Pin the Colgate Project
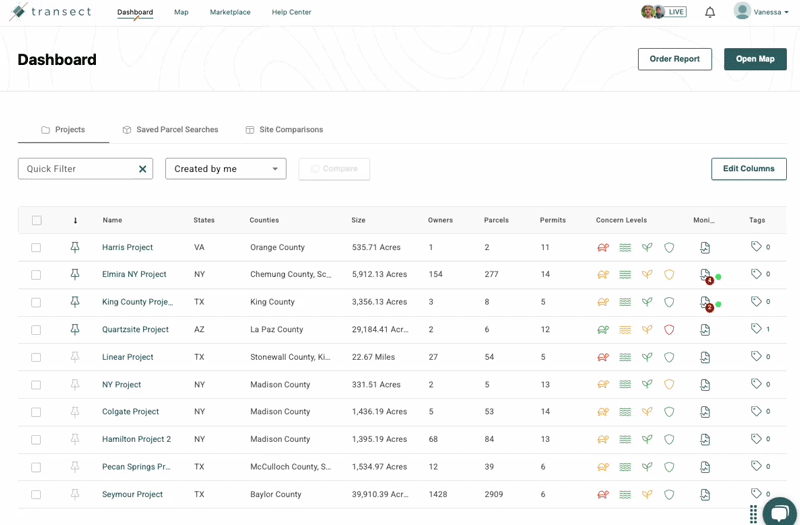The width and height of the screenshot is (800, 525). pyautogui.click(x=75, y=412)
